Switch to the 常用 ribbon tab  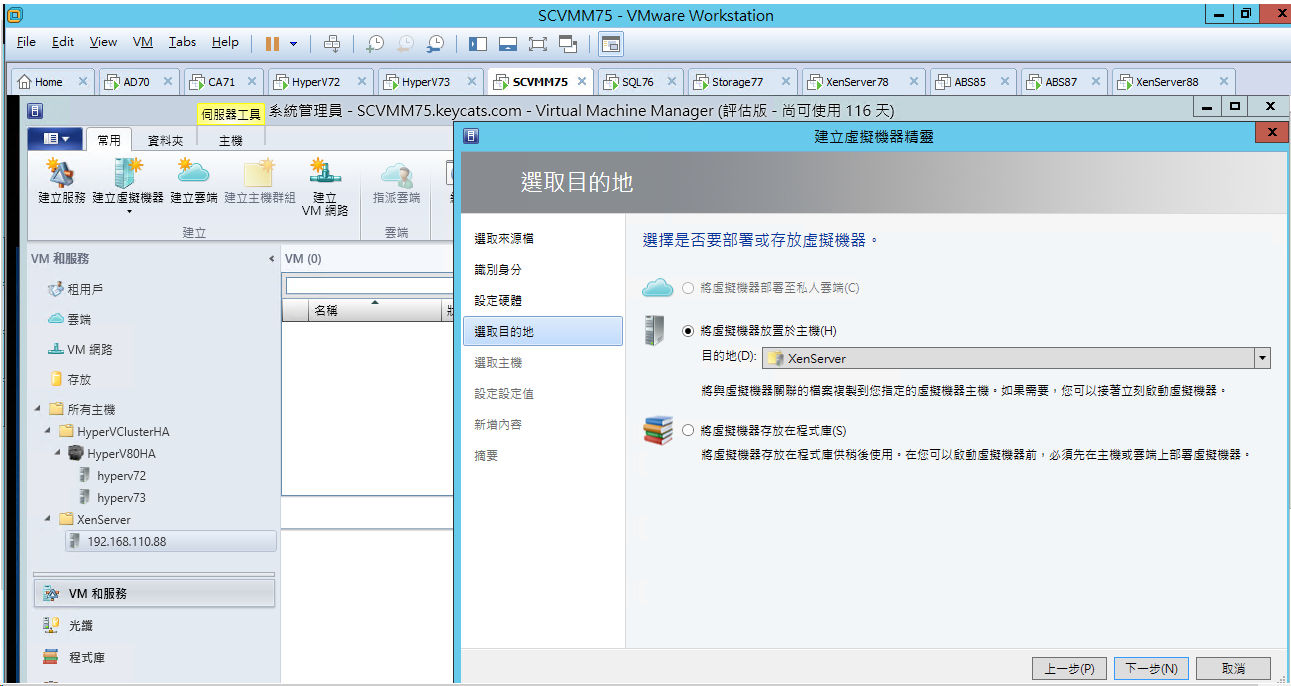109,141
